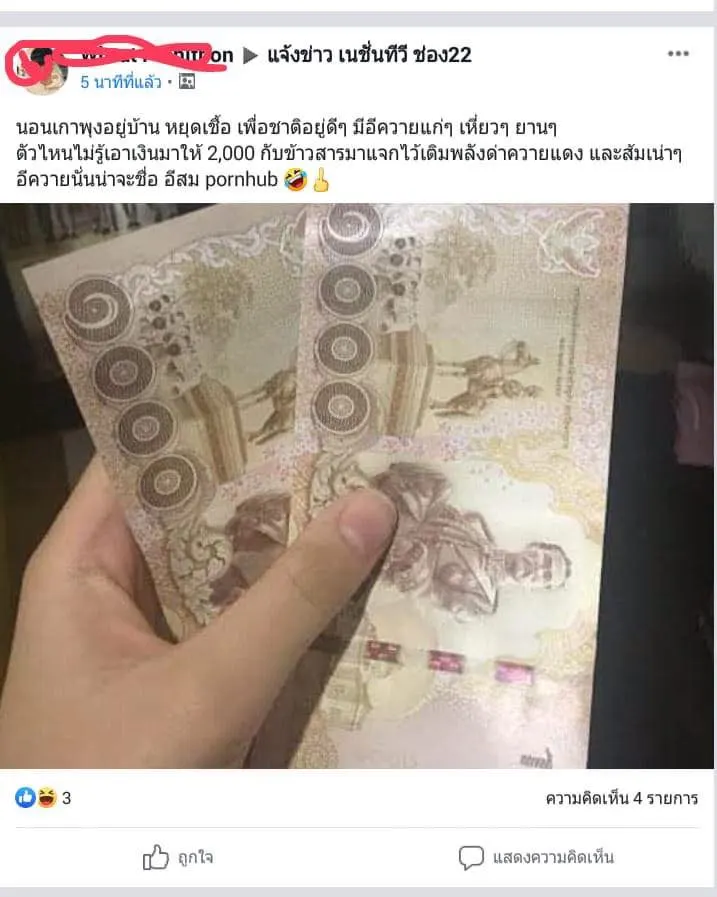Open the three-dot post options menu
This screenshot has height=897, width=717.
click(x=678, y=54)
